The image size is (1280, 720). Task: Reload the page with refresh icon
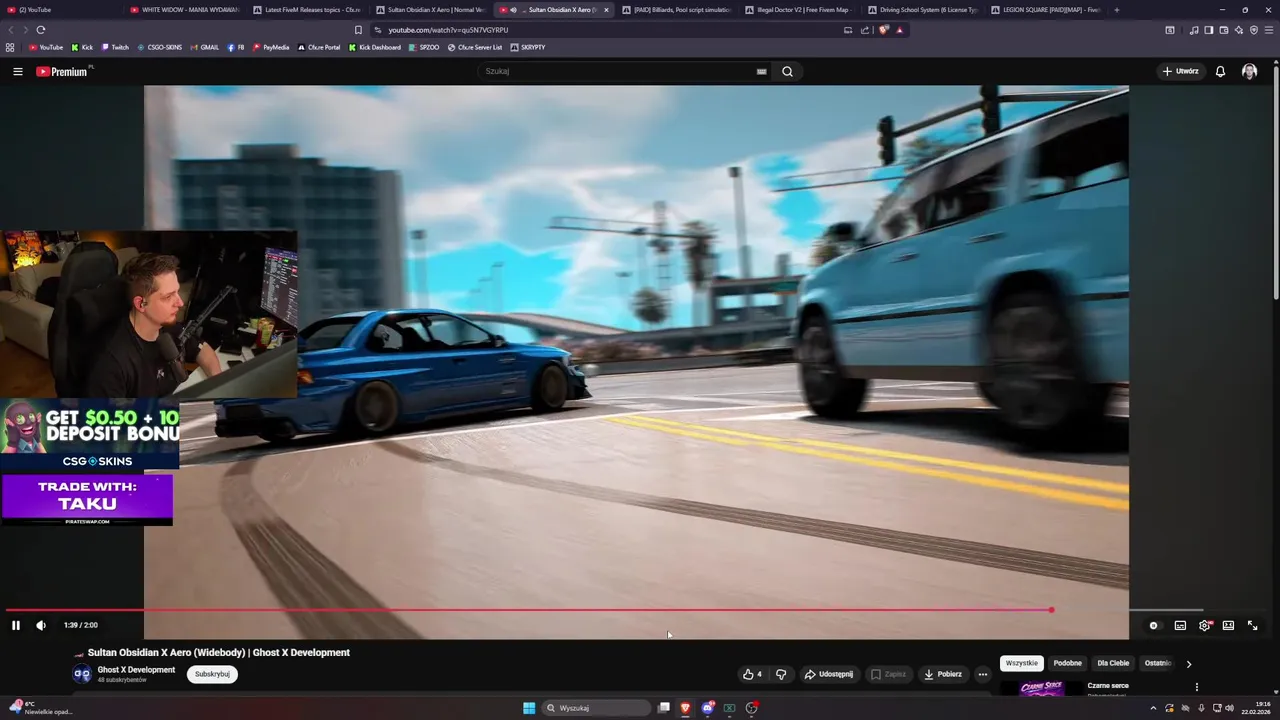coord(41,30)
